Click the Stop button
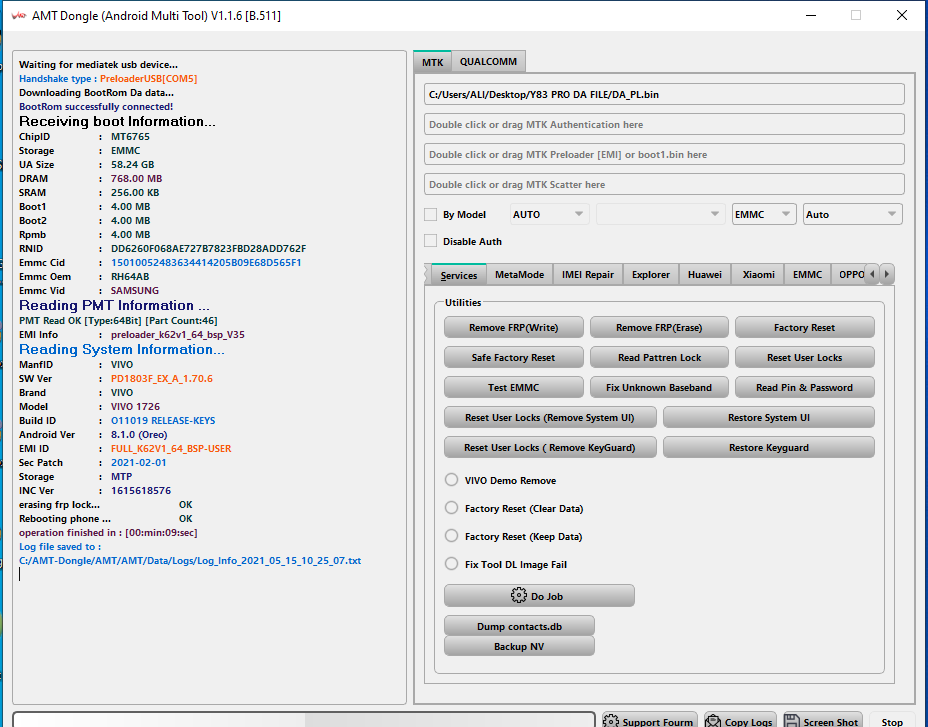This screenshot has width=928, height=727. [x=892, y=721]
